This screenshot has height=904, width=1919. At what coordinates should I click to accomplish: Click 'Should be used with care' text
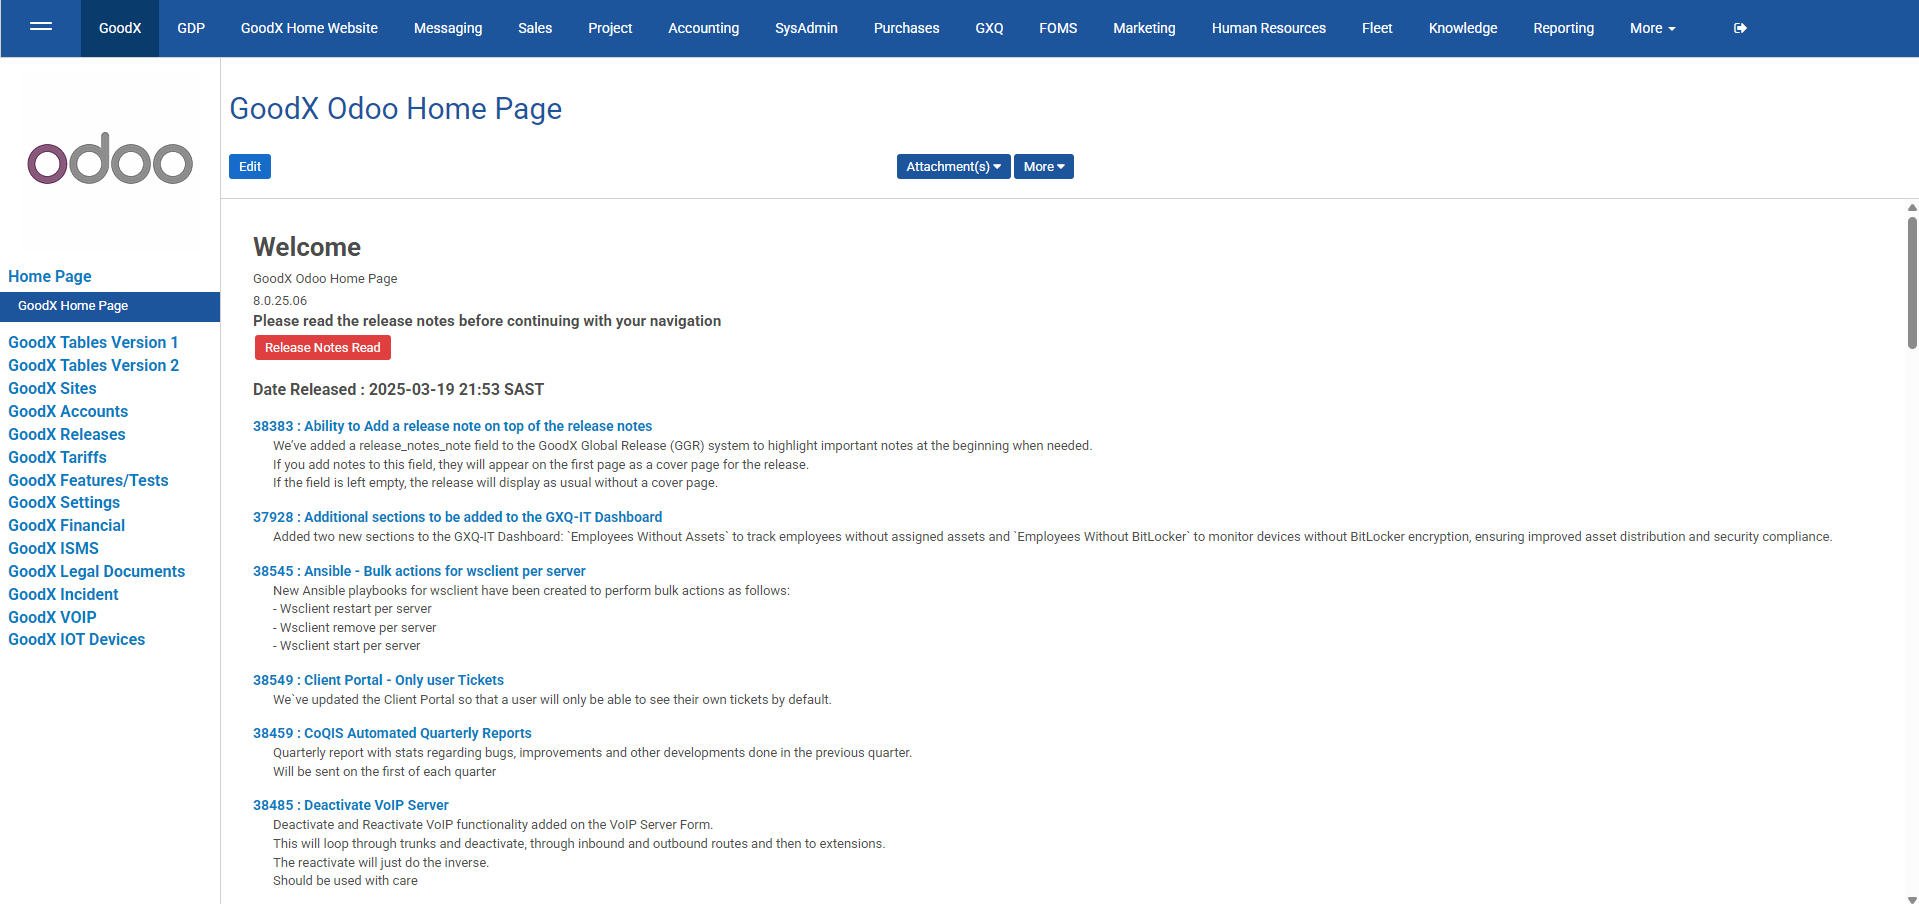345,881
